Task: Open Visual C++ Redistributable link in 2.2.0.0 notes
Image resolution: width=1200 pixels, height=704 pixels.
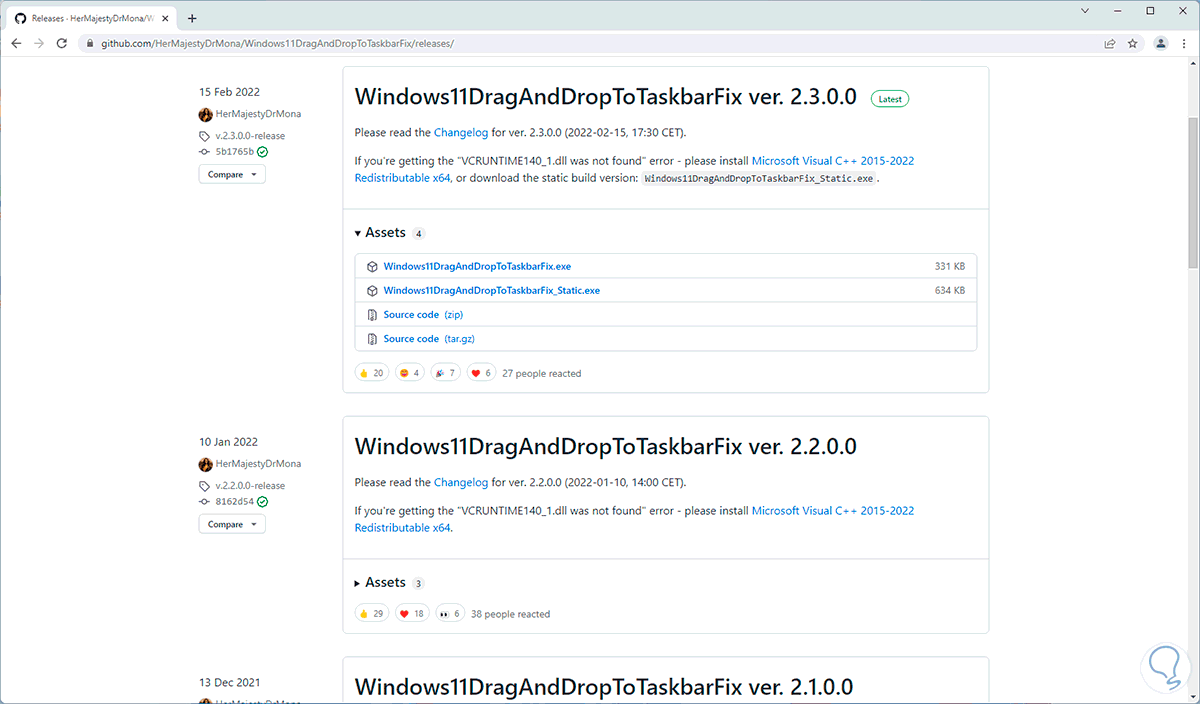Action: tap(634, 519)
